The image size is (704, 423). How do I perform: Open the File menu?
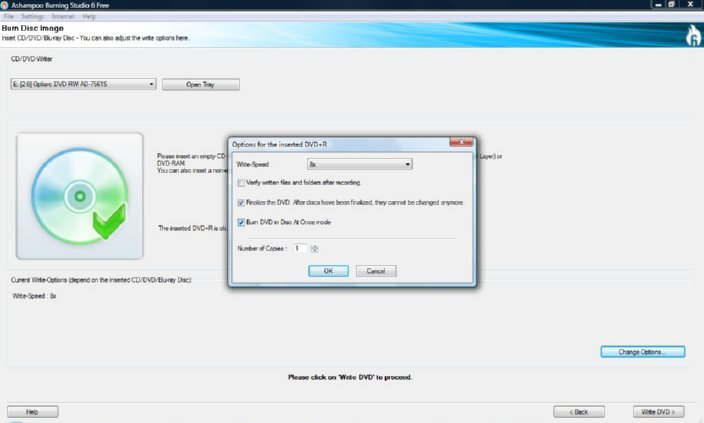click(9, 17)
